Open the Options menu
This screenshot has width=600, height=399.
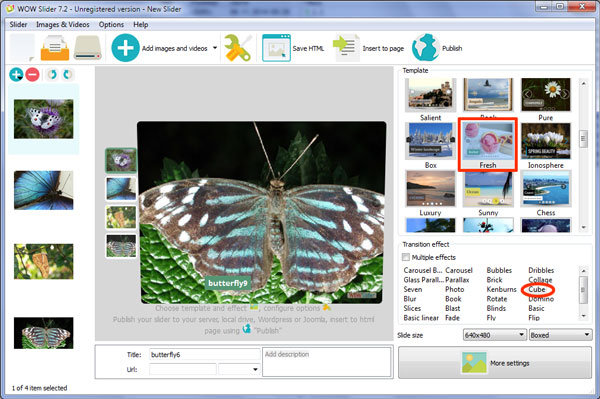point(111,24)
